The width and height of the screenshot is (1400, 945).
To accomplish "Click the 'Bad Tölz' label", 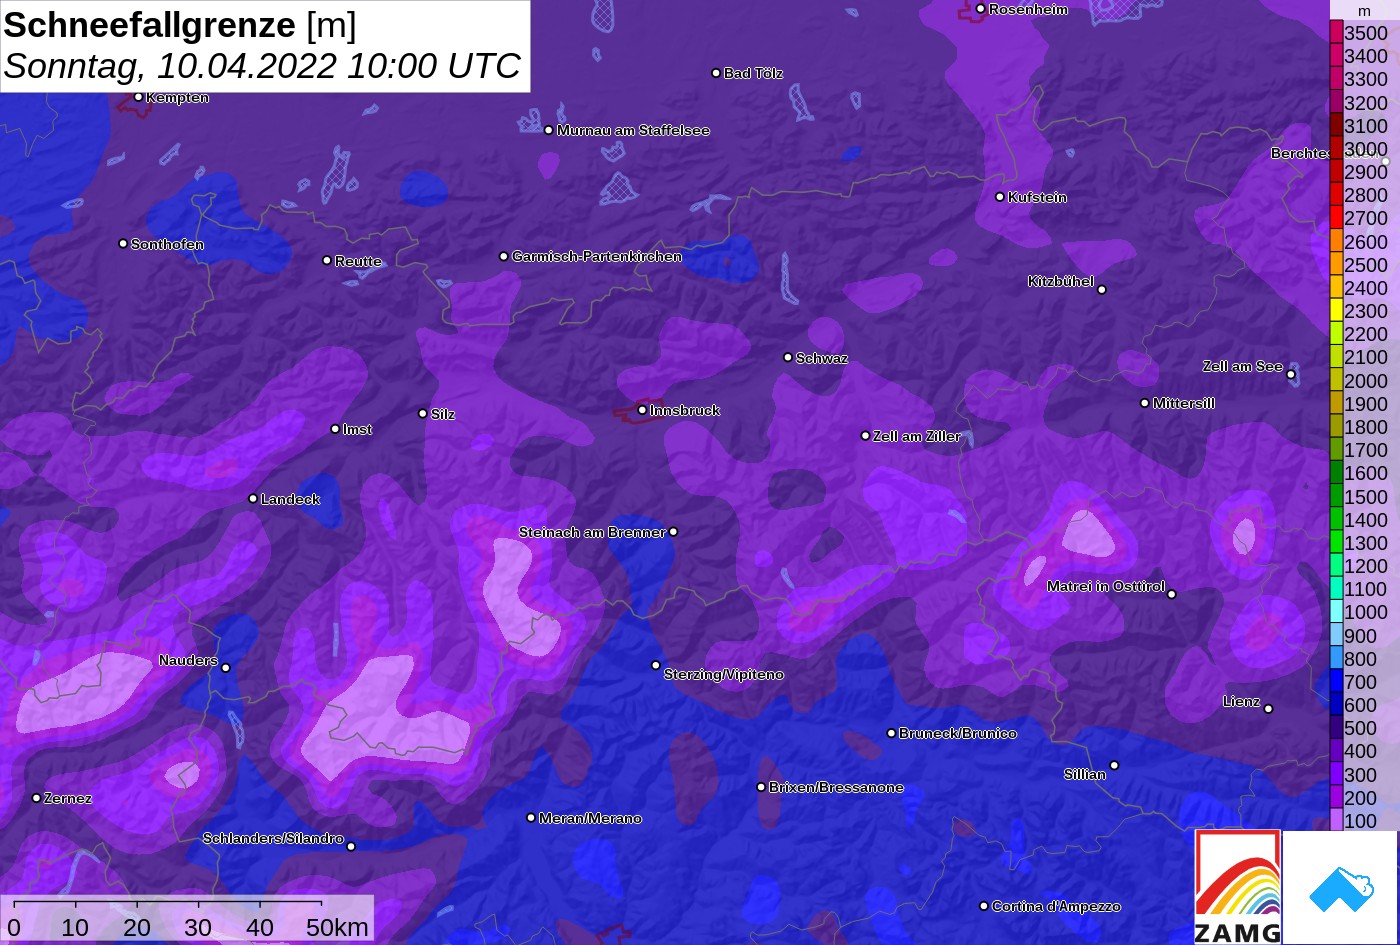I will point(753,73).
